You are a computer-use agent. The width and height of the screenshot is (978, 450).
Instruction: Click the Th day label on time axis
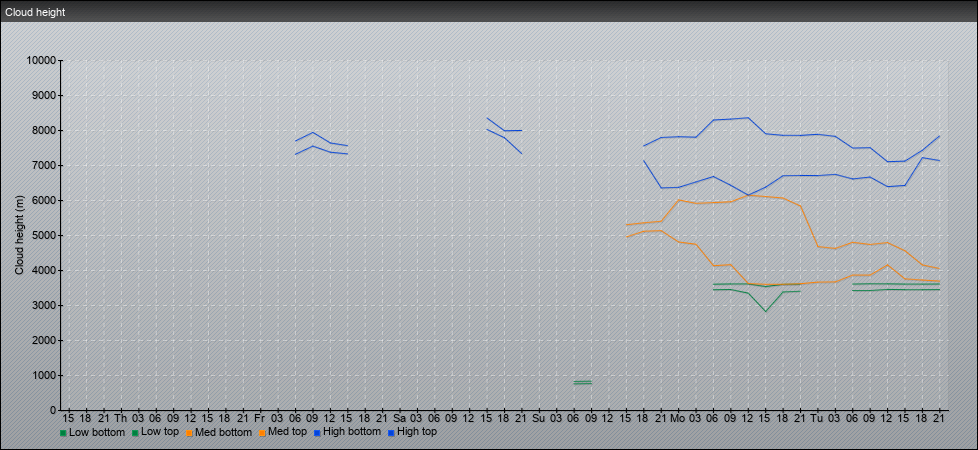(x=120, y=417)
